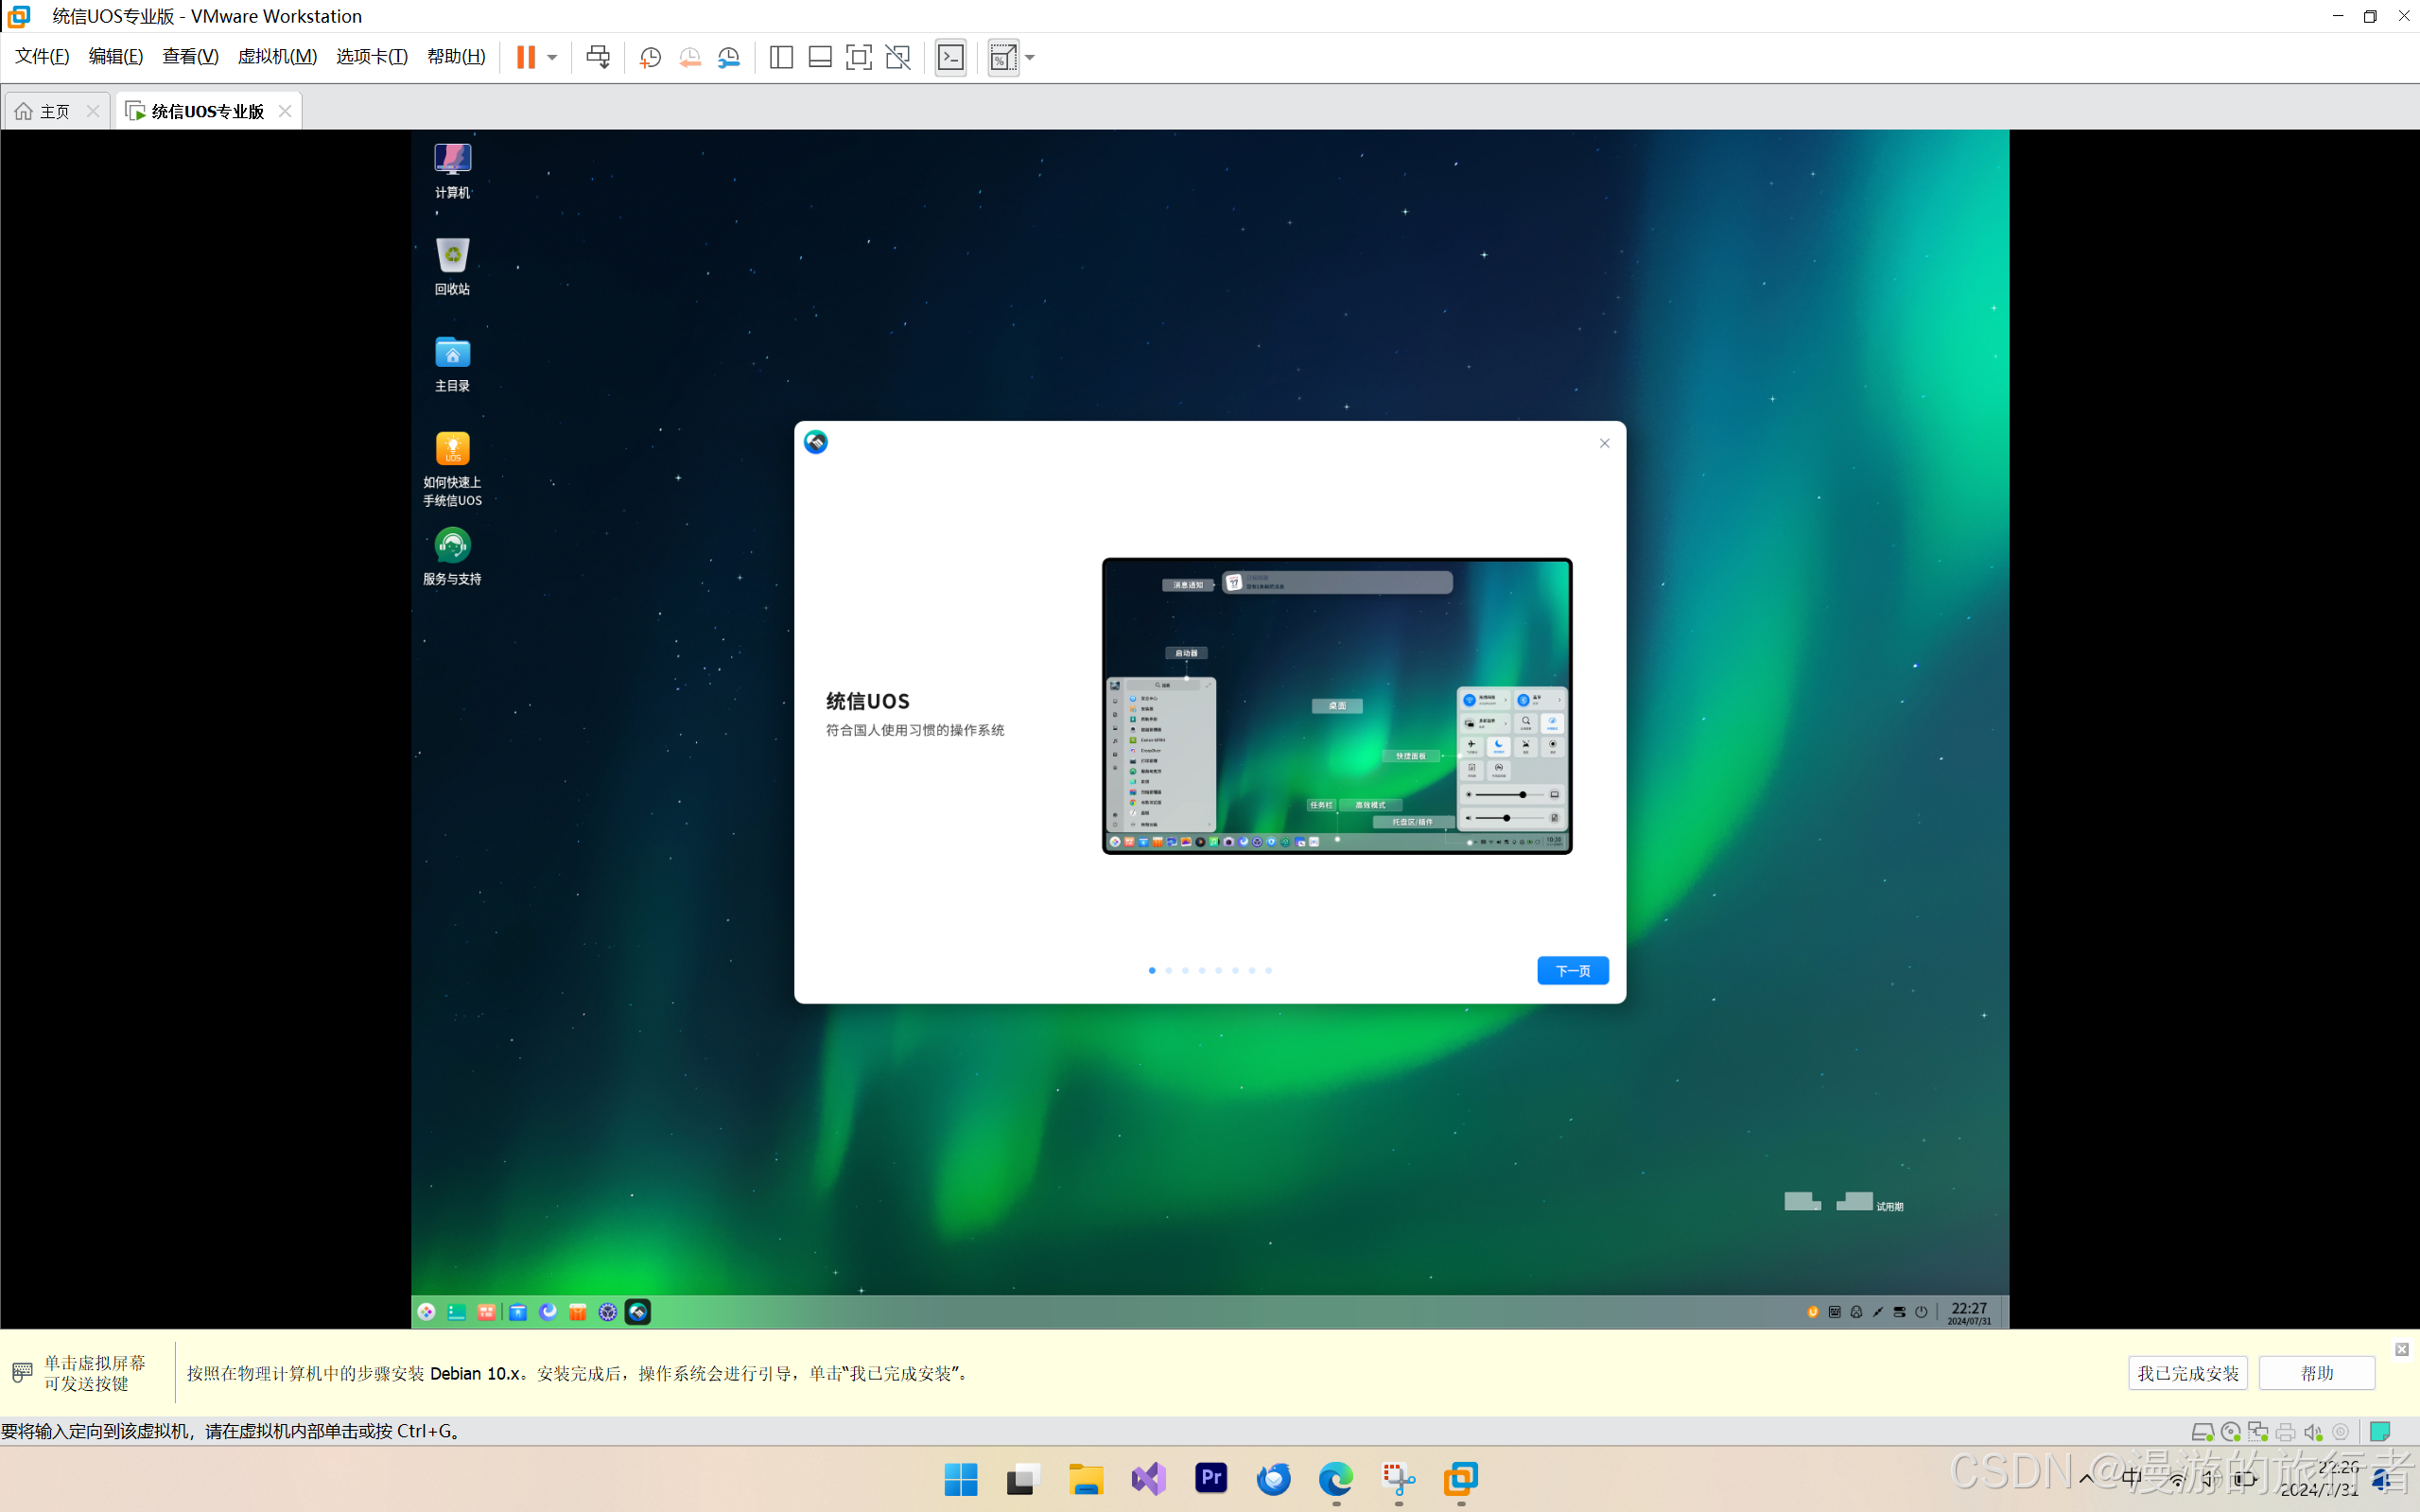Open the 计算机 desktop icon
This screenshot has width=2420, height=1512.
click(452, 171)
